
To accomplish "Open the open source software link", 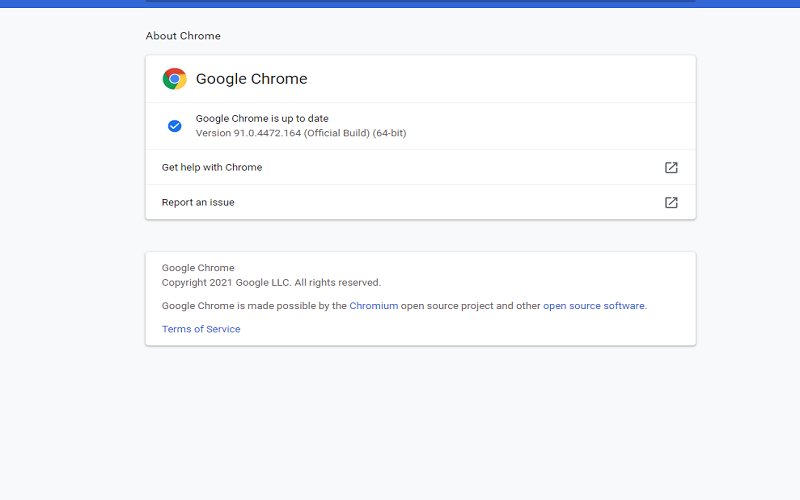I will (593, 306).
